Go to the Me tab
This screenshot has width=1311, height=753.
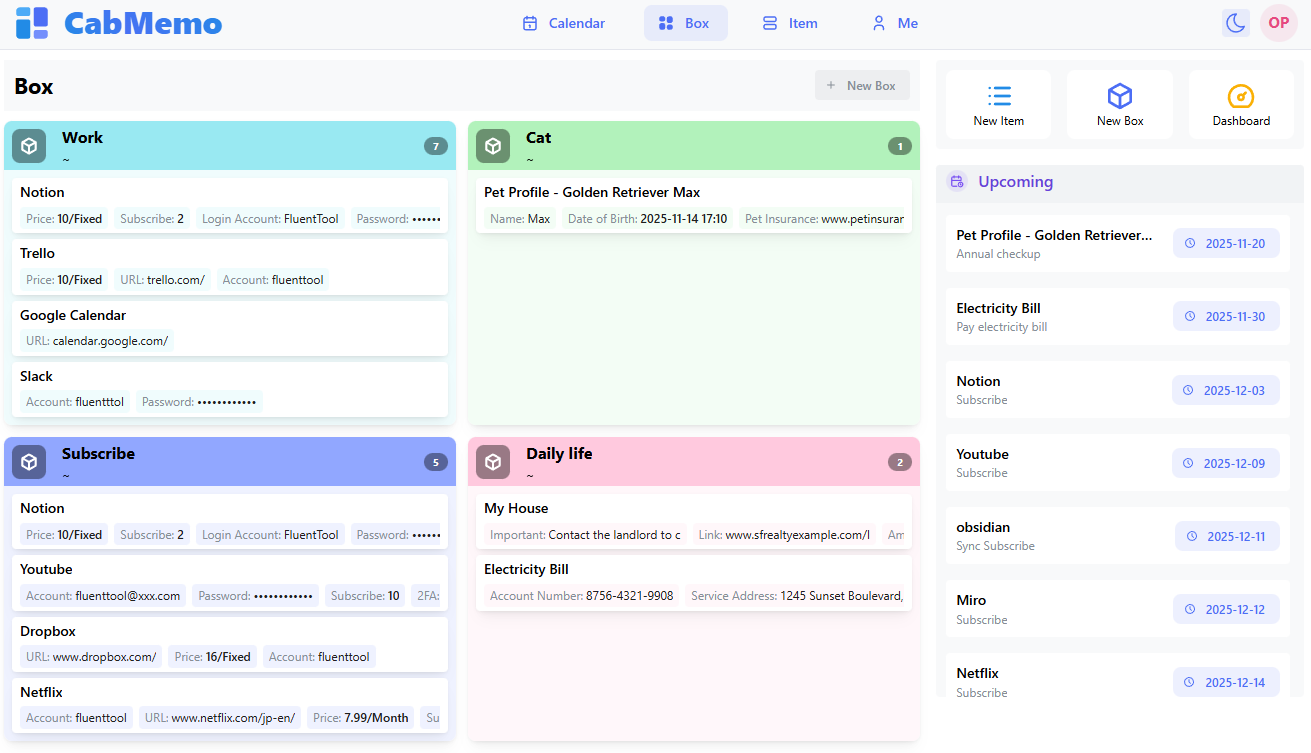895,23
